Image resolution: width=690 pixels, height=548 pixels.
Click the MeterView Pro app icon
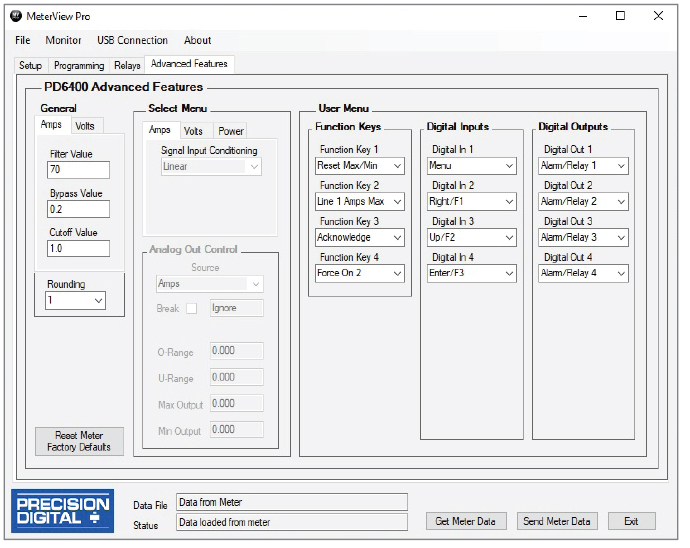tap(15, 16)
